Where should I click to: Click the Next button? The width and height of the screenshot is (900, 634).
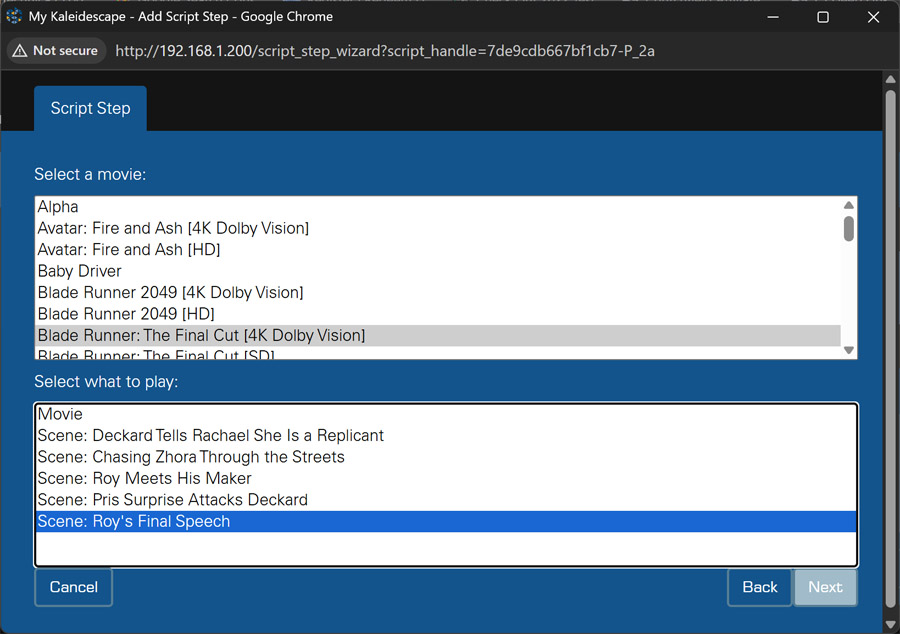pyautogui.click(x=825, y=587)
